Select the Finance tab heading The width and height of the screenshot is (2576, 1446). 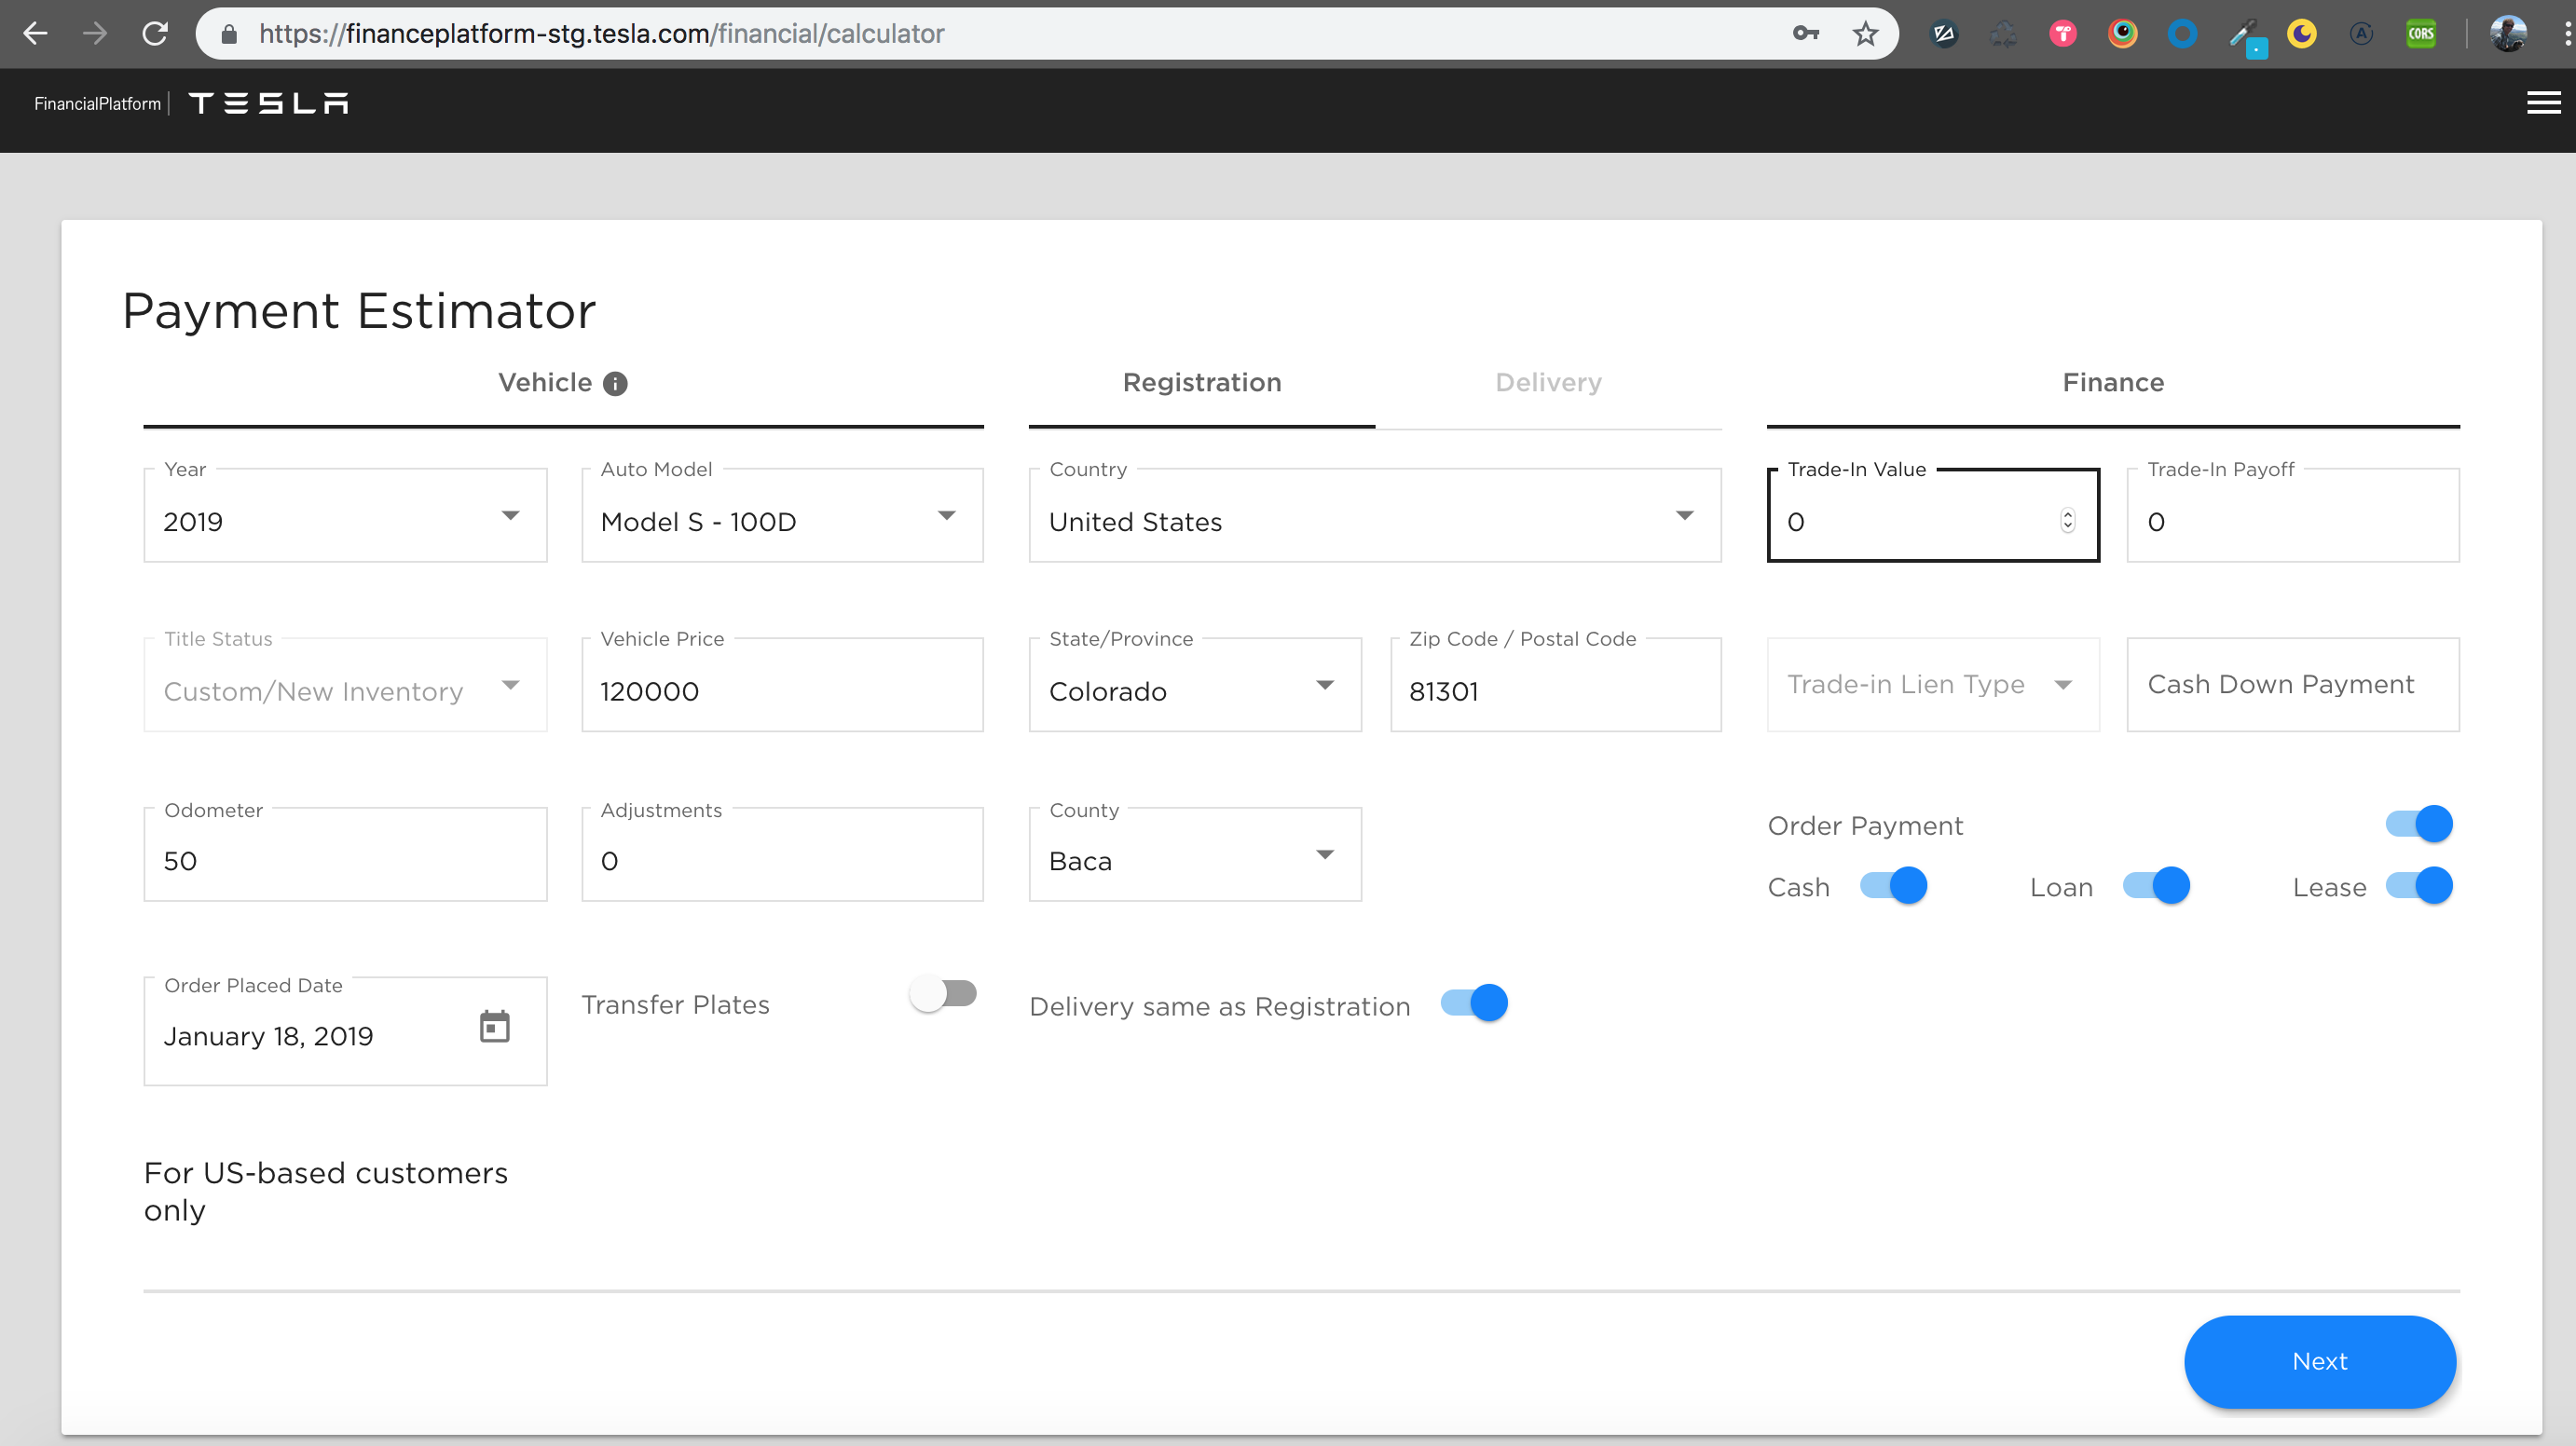(x=2113, y=383)
